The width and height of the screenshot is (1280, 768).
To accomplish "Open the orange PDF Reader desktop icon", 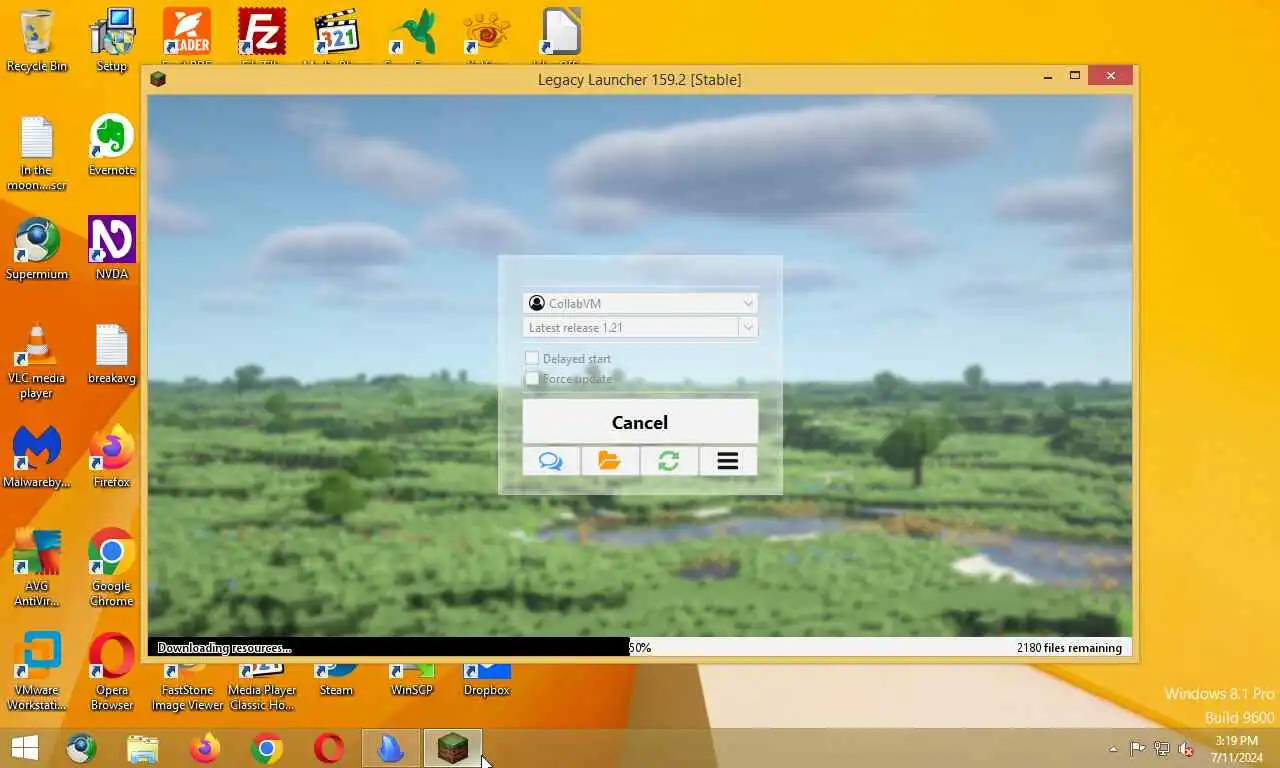I will tap(187, 32).
